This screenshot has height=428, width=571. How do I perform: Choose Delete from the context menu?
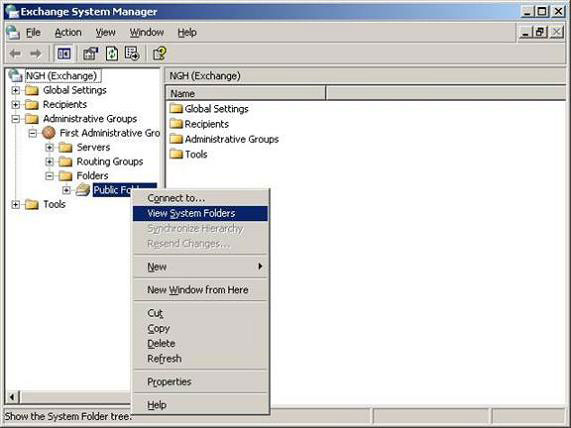[200, 343]
